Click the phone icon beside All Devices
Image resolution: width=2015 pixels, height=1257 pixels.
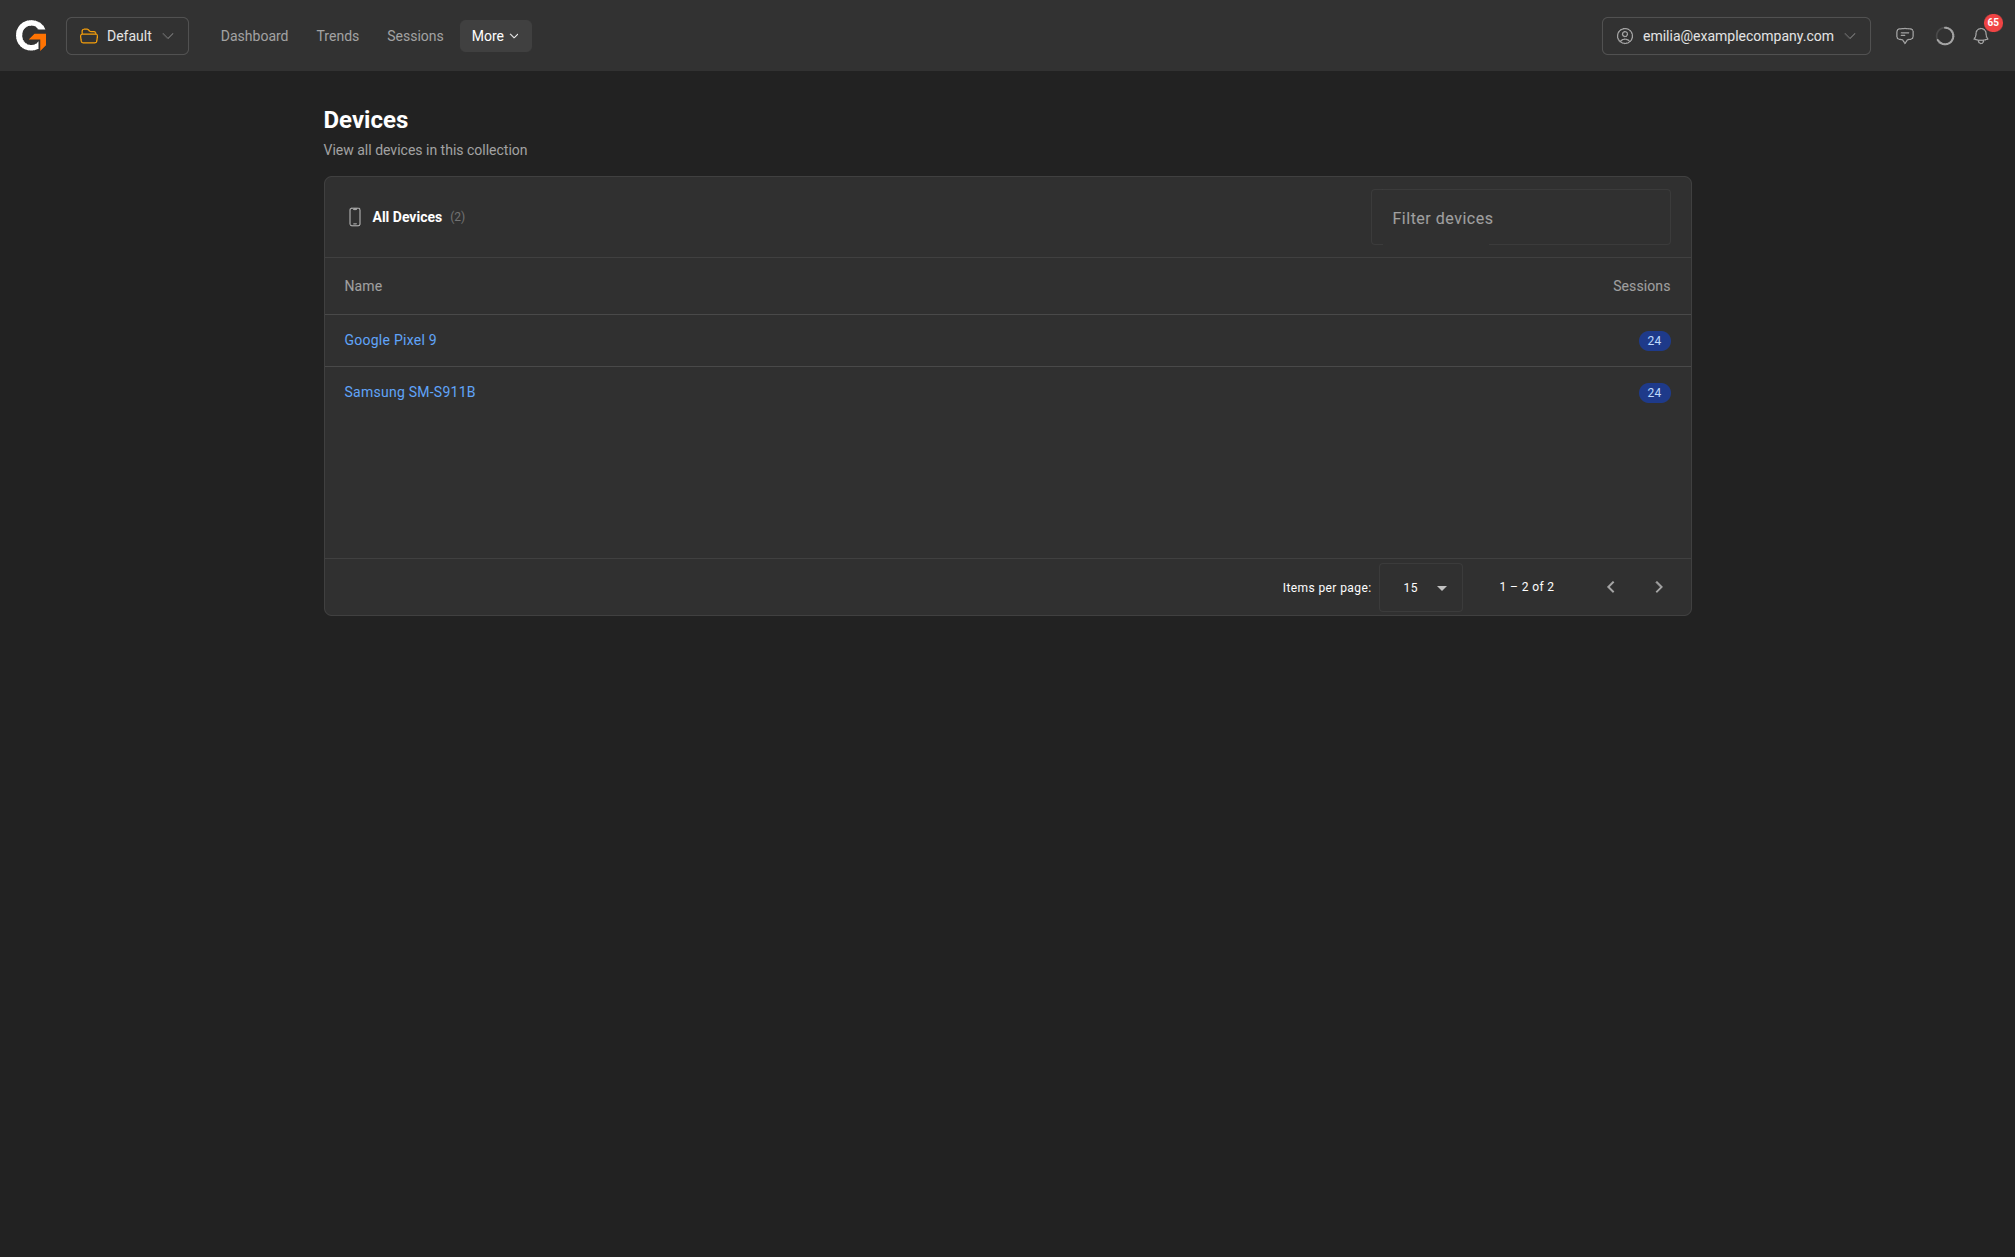point(354,217)
